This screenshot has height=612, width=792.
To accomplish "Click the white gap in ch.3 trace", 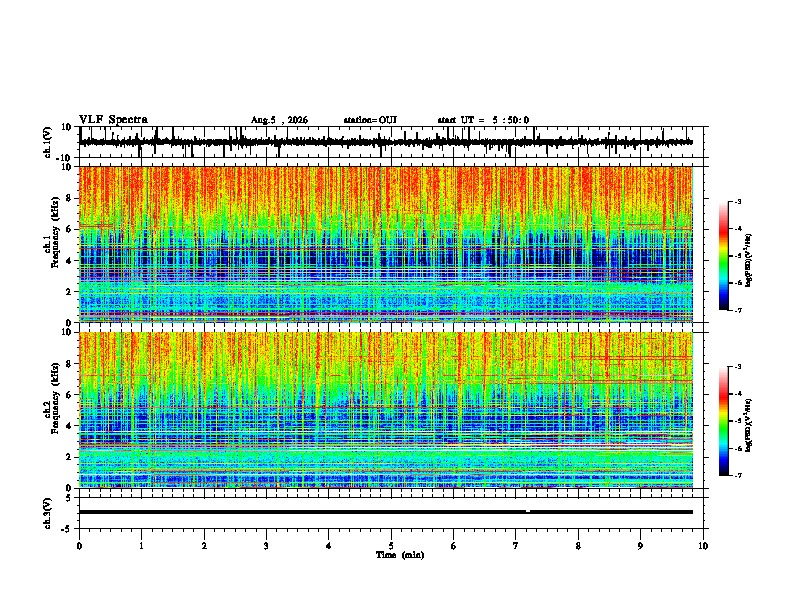I will pos(528,511).
